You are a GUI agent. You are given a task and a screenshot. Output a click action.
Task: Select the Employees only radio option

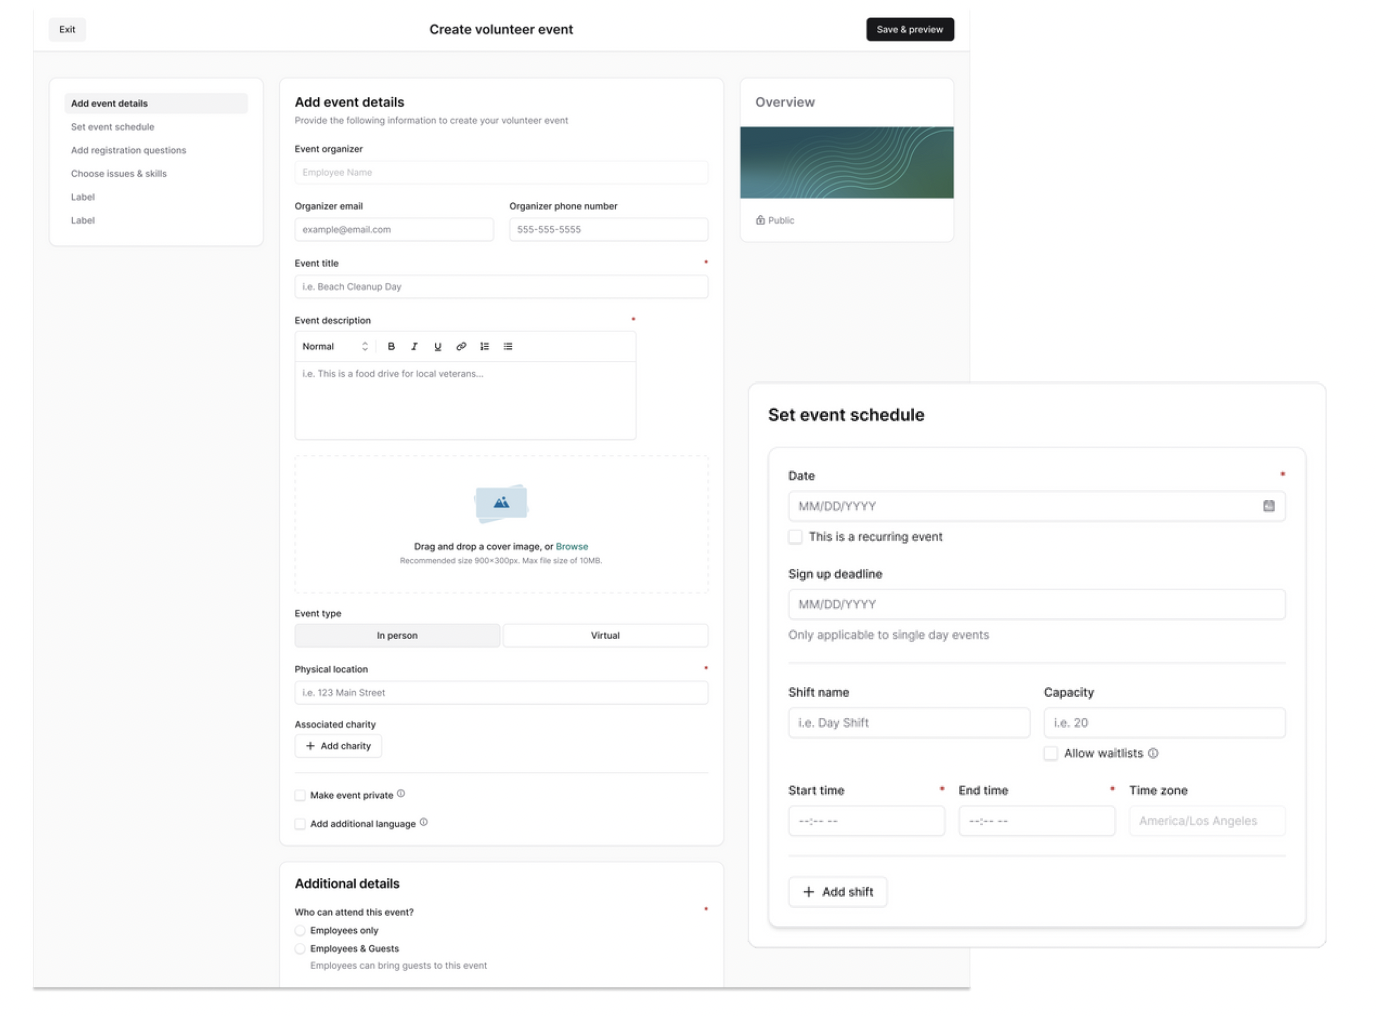pos(300,931)
